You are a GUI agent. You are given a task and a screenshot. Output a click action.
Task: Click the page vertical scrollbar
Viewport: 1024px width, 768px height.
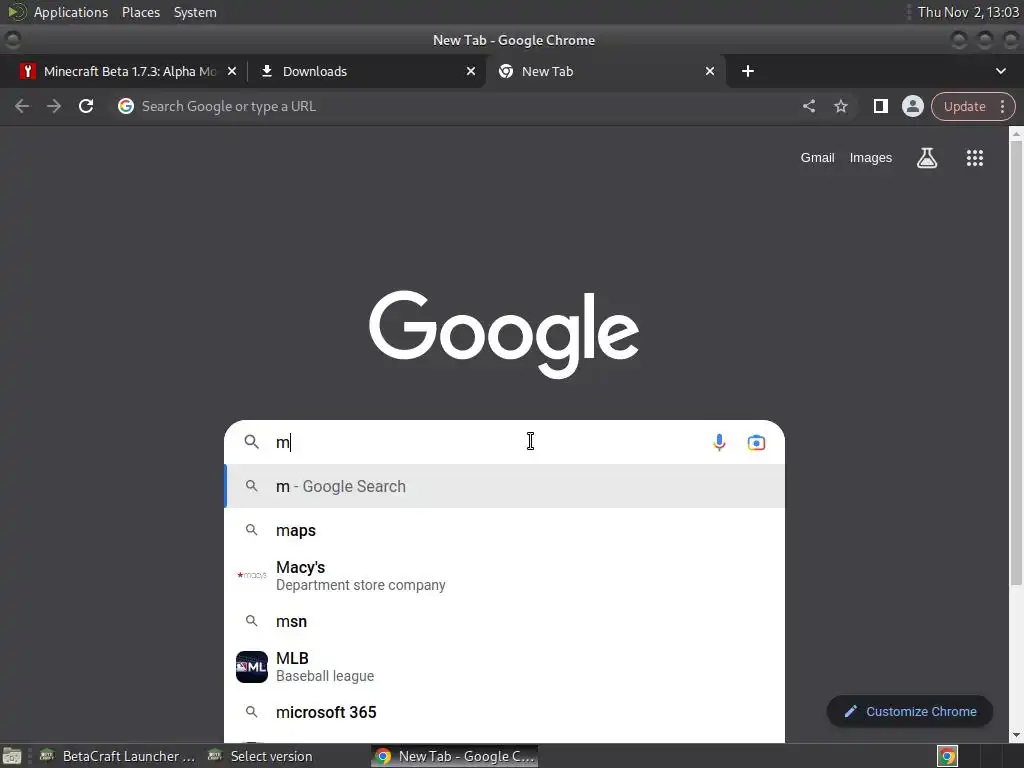1016,362
